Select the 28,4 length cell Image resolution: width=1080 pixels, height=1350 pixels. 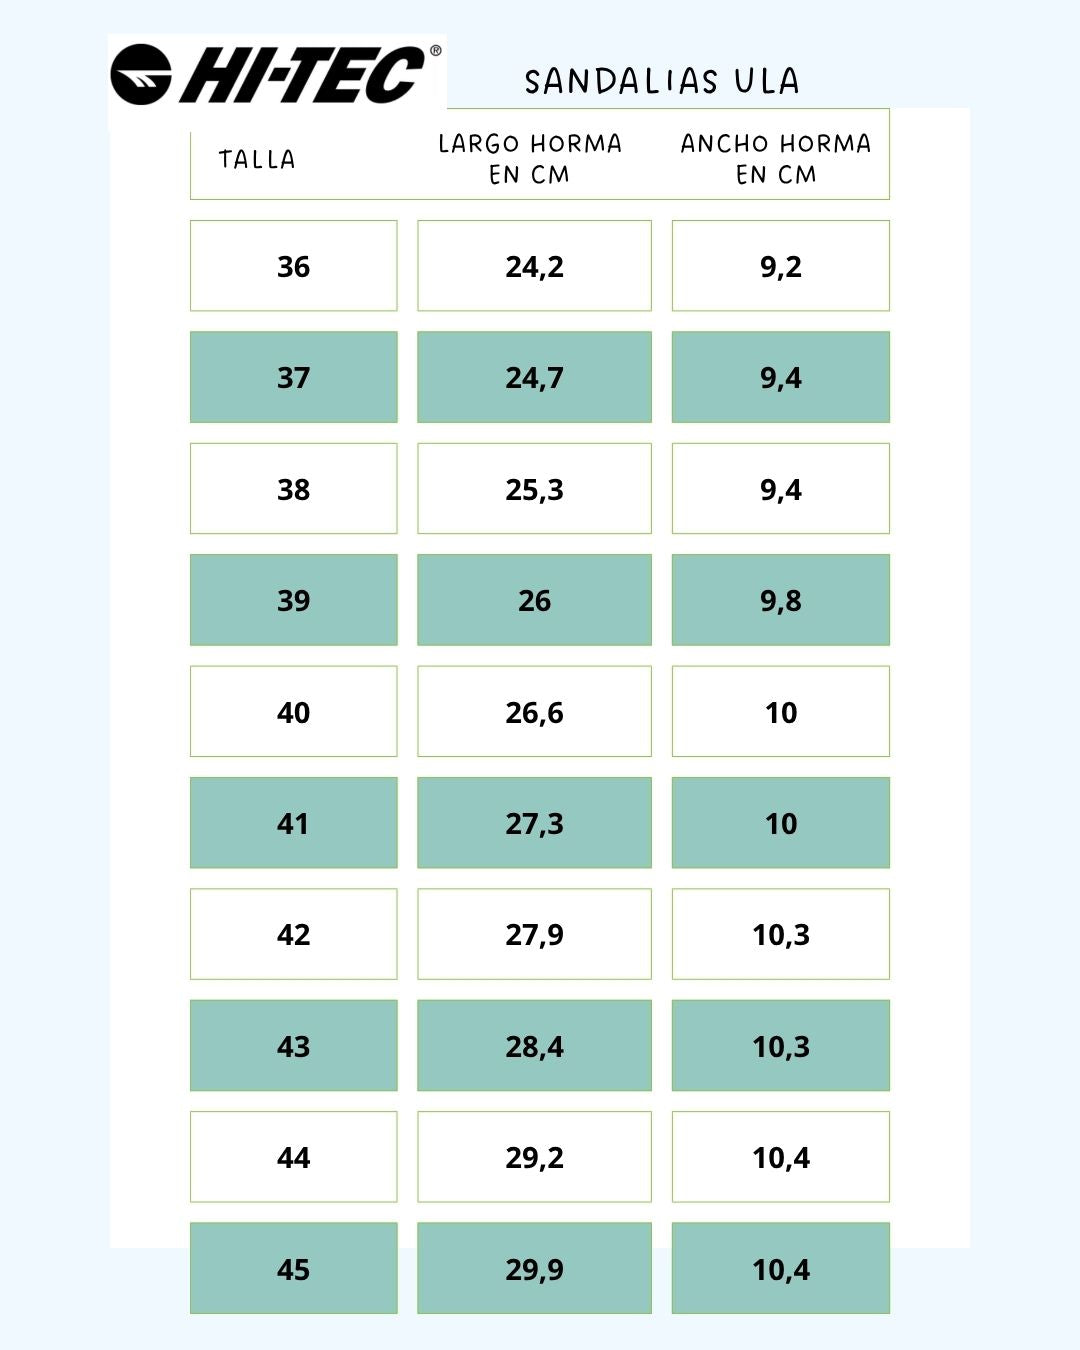[x=534, y=1046]
